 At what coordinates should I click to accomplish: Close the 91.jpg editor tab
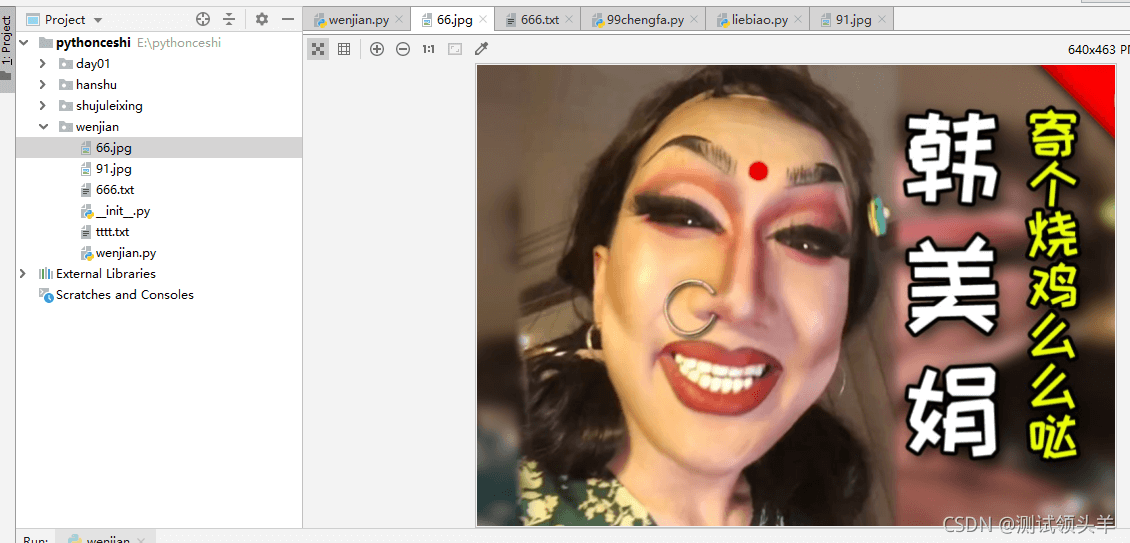882,20
